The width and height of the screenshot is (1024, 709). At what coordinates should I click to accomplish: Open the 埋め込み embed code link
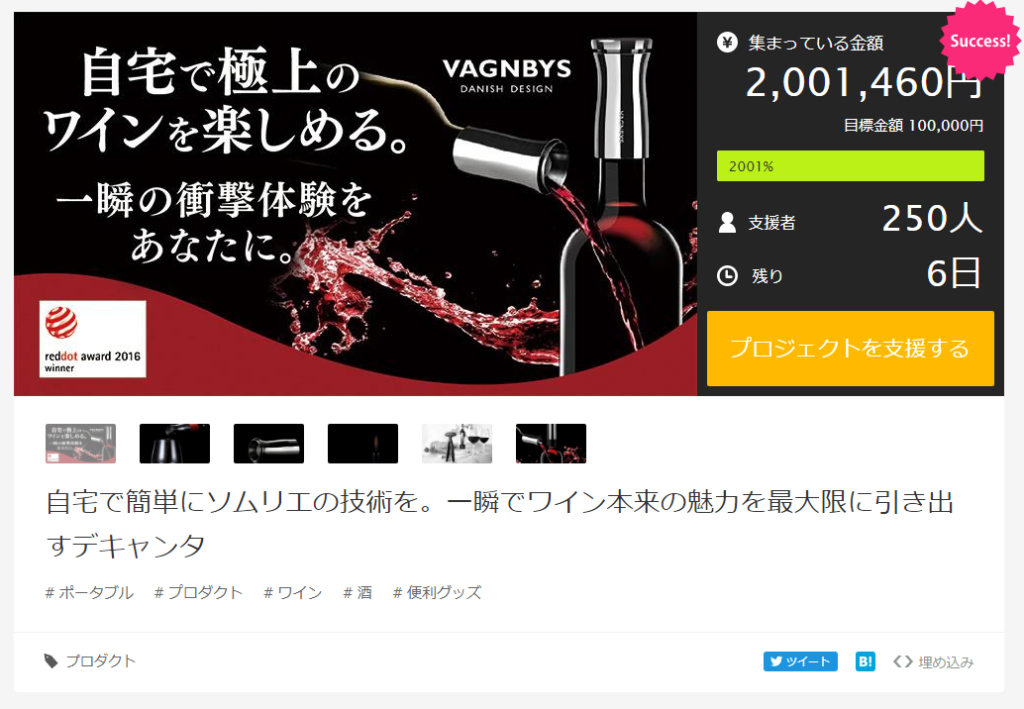point(933,662)
